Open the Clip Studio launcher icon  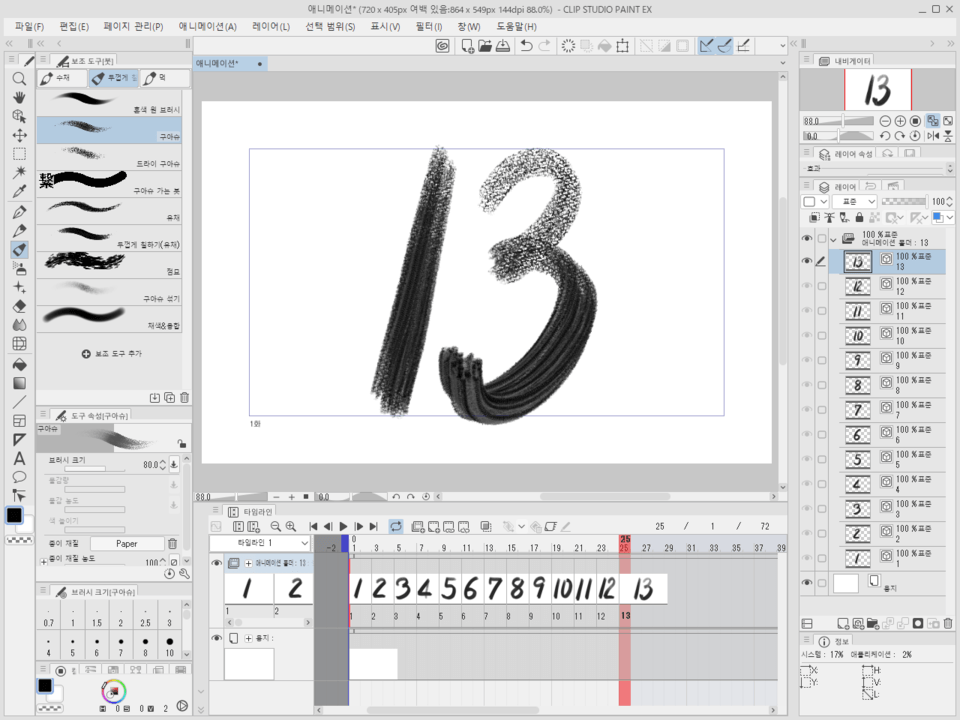(x=442, y=46)
